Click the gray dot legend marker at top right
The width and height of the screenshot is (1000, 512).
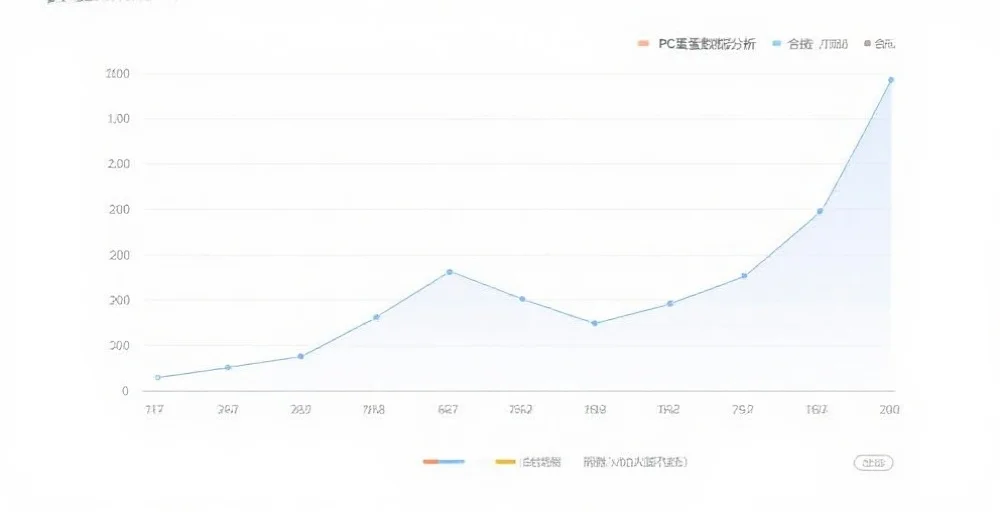[867, 44]
